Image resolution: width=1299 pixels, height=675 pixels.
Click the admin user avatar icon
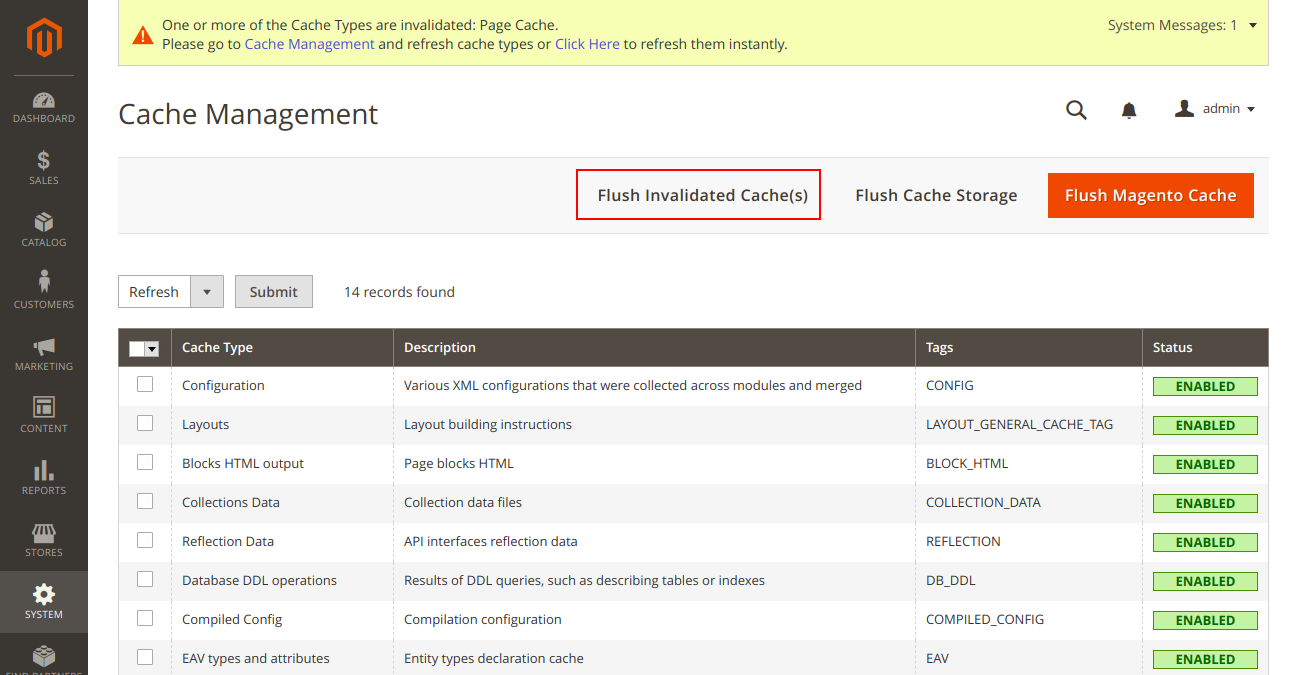tap(1185, 108)
